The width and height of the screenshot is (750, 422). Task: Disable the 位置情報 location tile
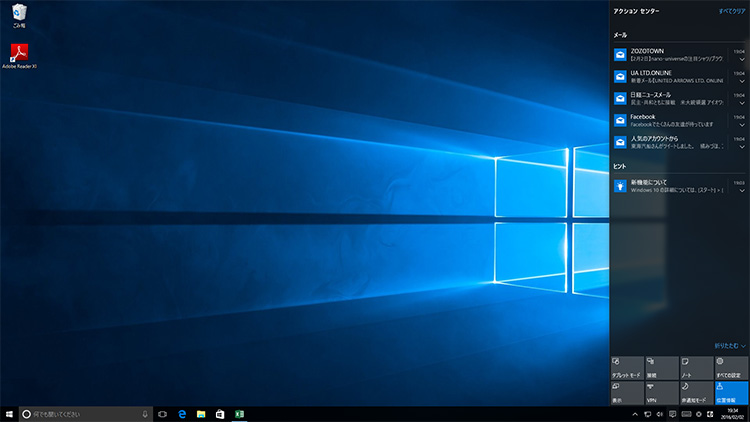coord(731,391)
